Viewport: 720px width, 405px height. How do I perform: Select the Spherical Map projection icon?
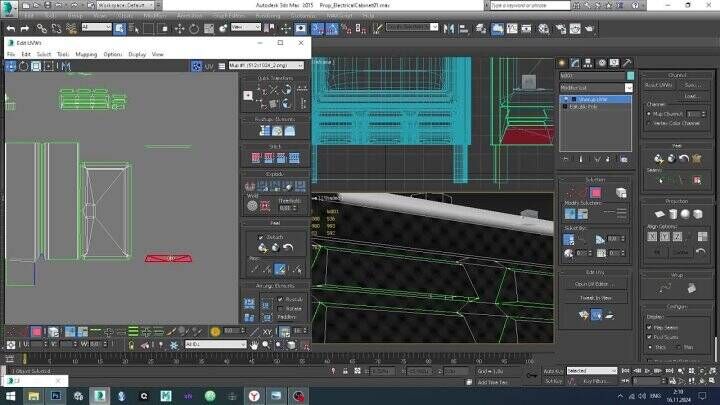[685, 214]
